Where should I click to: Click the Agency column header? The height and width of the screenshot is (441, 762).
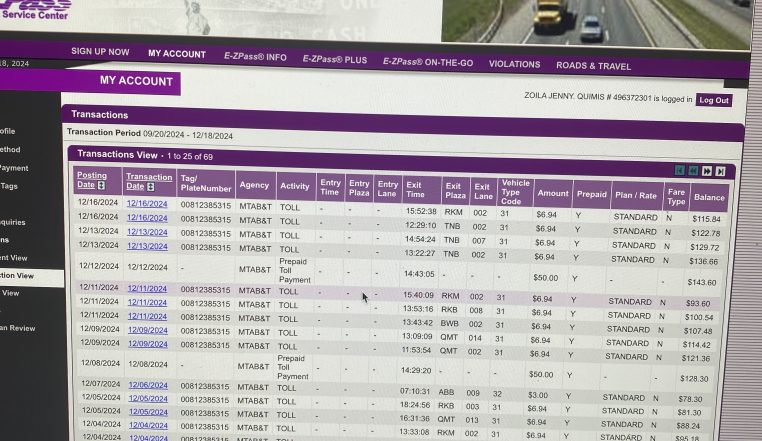tap(254, 185)
